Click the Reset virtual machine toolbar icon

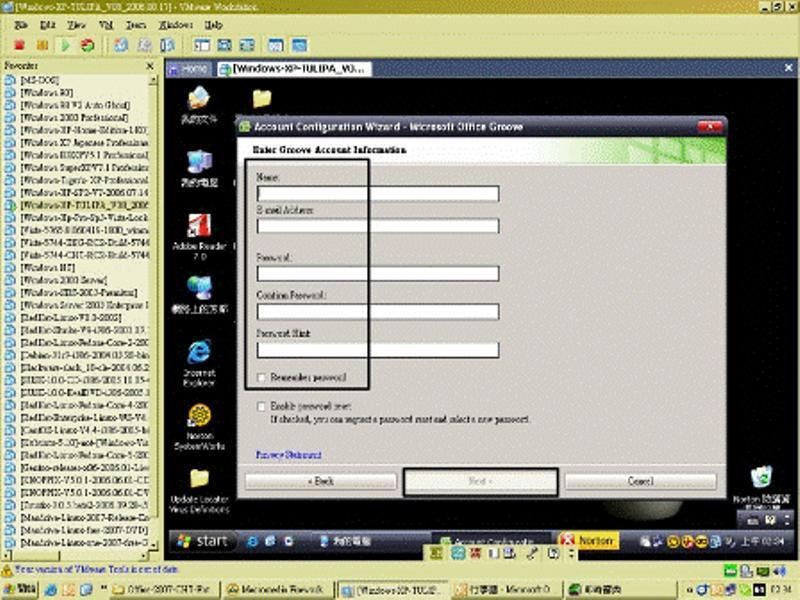coord(88,45)
